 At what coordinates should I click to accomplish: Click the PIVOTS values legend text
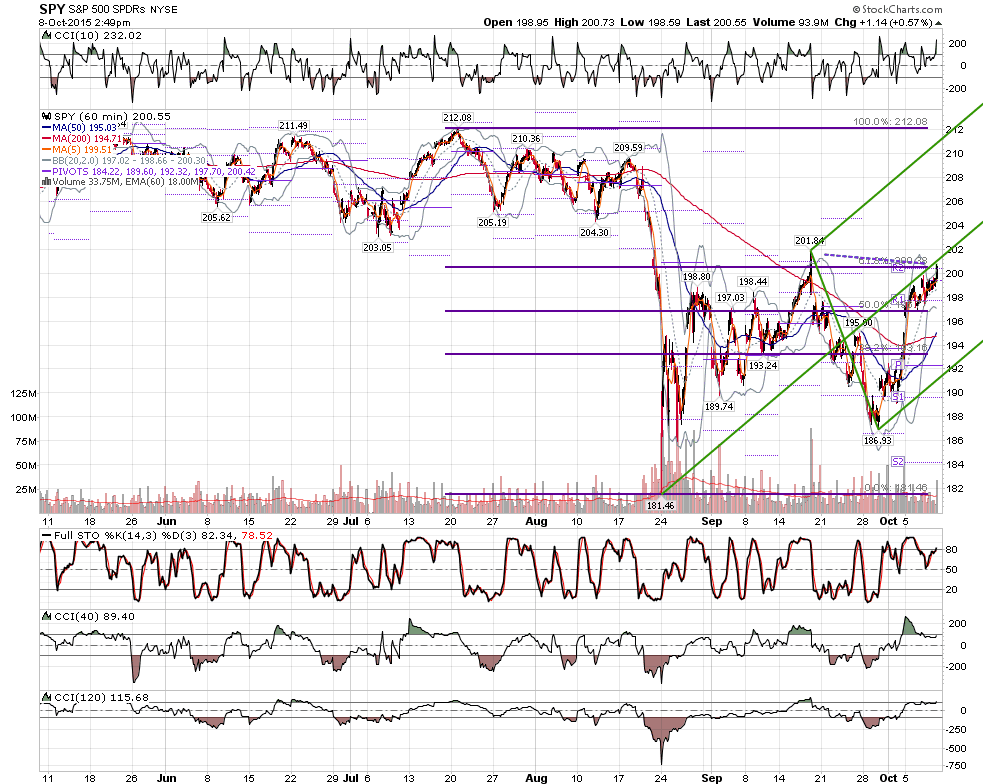click(154, 171)
